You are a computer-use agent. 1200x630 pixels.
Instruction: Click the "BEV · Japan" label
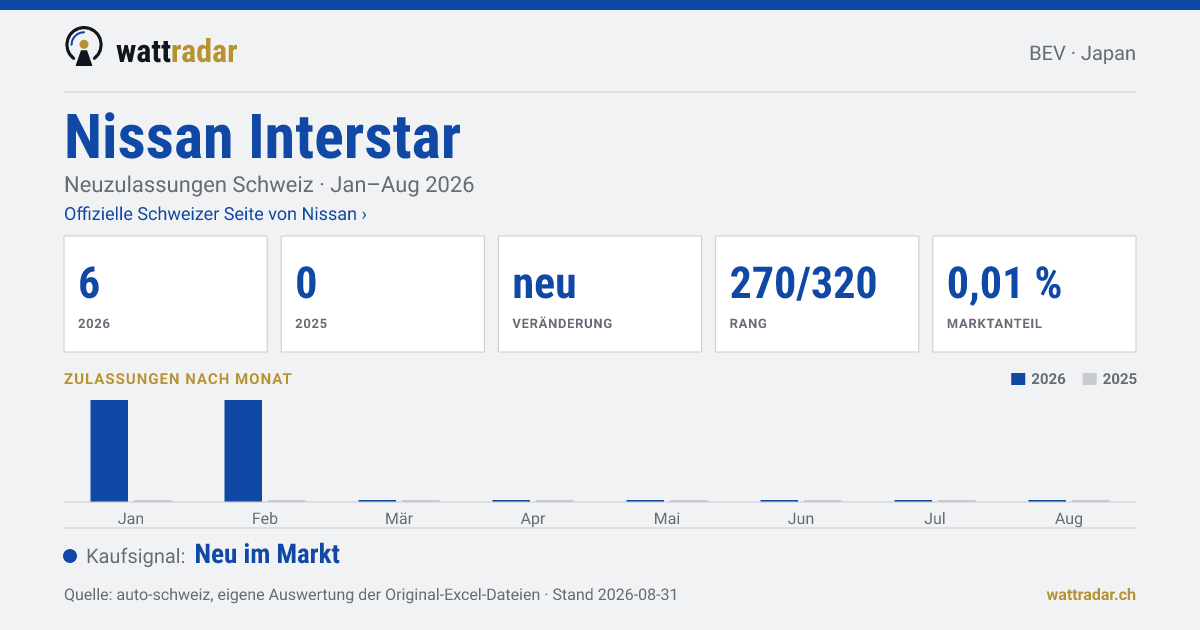point(1082,54)
